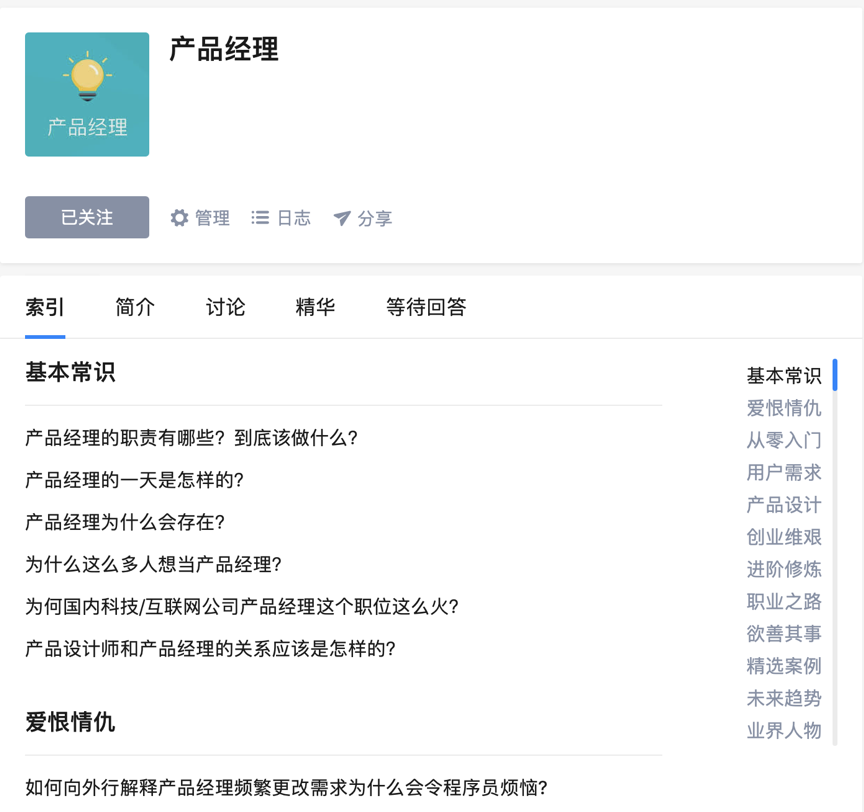Go to 精选案例 section in side navigation
Viewport: 864px width, 812px height.
point(784,666)
